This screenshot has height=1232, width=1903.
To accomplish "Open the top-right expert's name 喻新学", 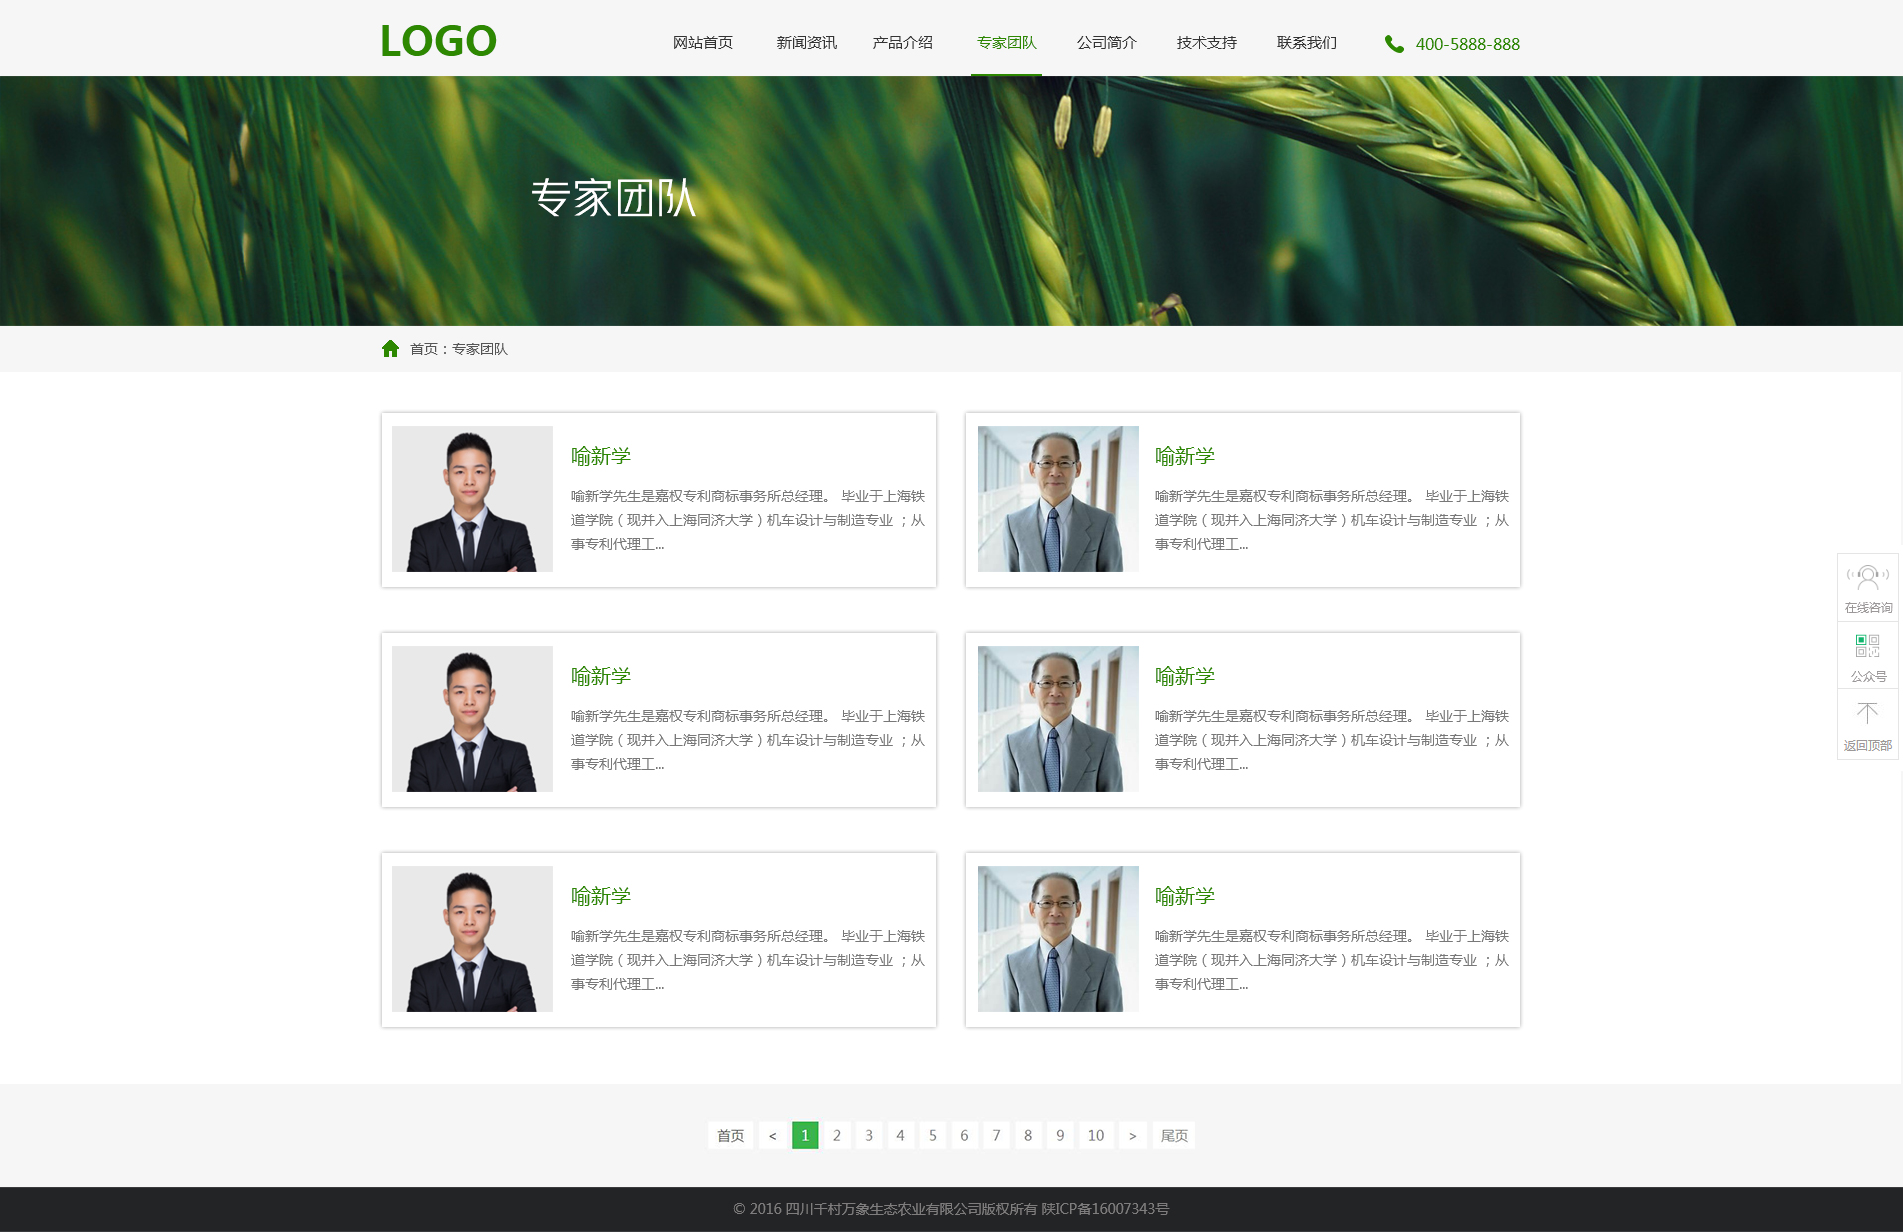I will click(x=1184, y=456).
